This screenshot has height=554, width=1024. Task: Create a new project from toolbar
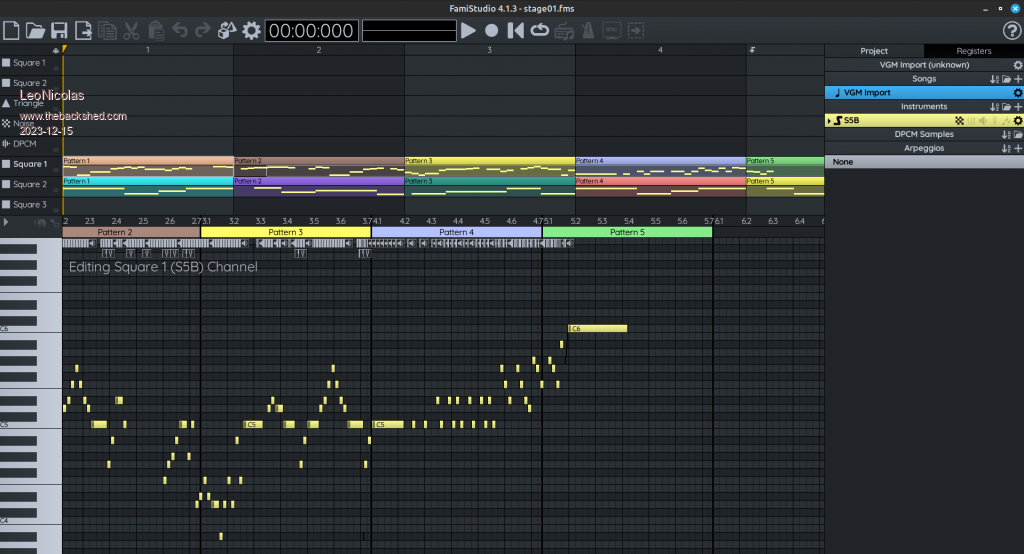[12, 30]
